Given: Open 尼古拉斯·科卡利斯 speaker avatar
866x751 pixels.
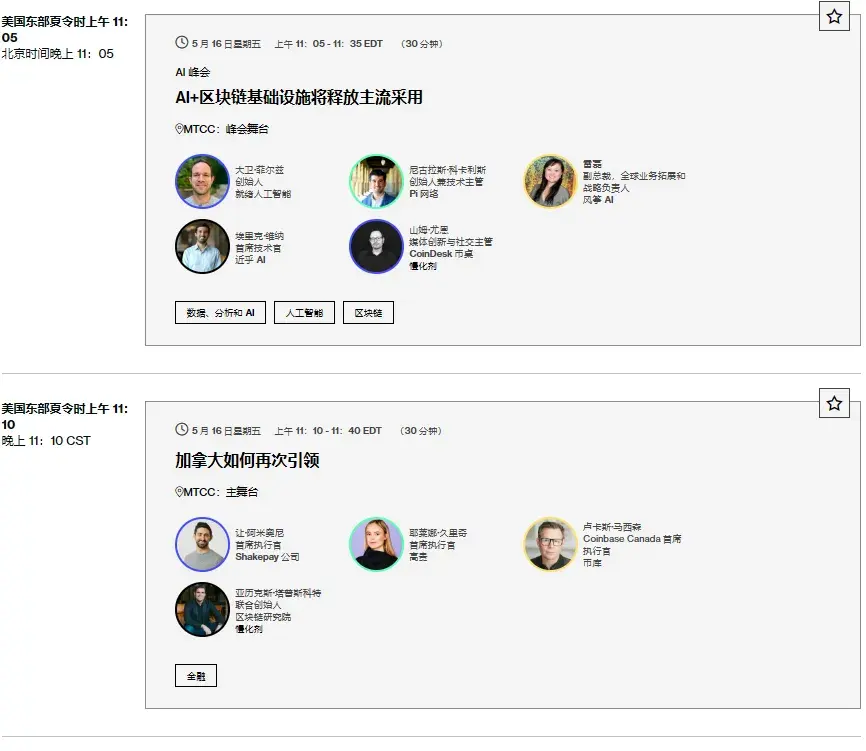Looking at the screenshot, I should click(376, 181).
